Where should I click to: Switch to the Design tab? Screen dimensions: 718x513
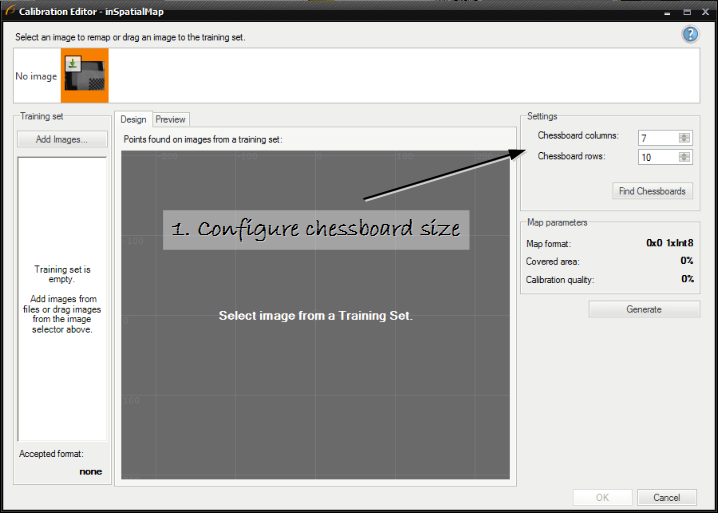click(x=133, y=119)
